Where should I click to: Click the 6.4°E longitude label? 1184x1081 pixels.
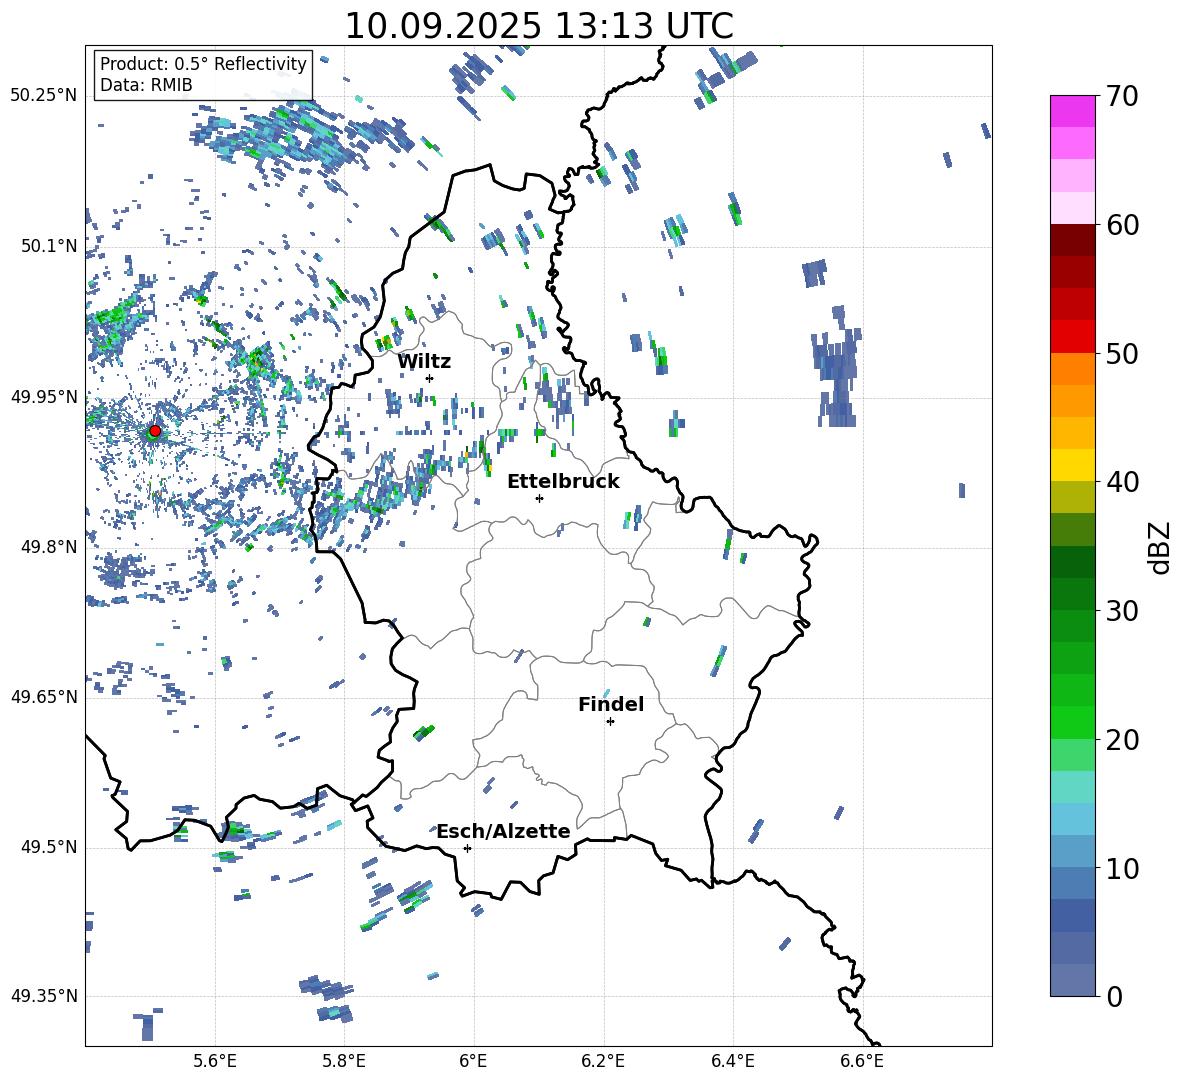(732, 1062)
